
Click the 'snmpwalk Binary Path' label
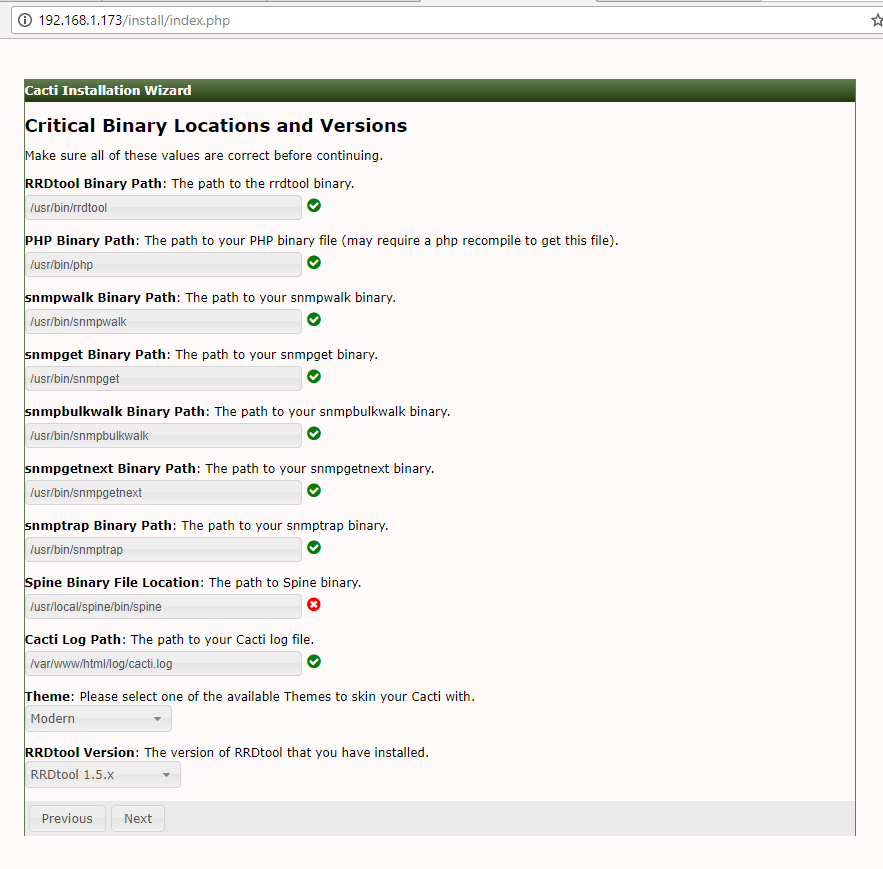(x=100, y=297)
